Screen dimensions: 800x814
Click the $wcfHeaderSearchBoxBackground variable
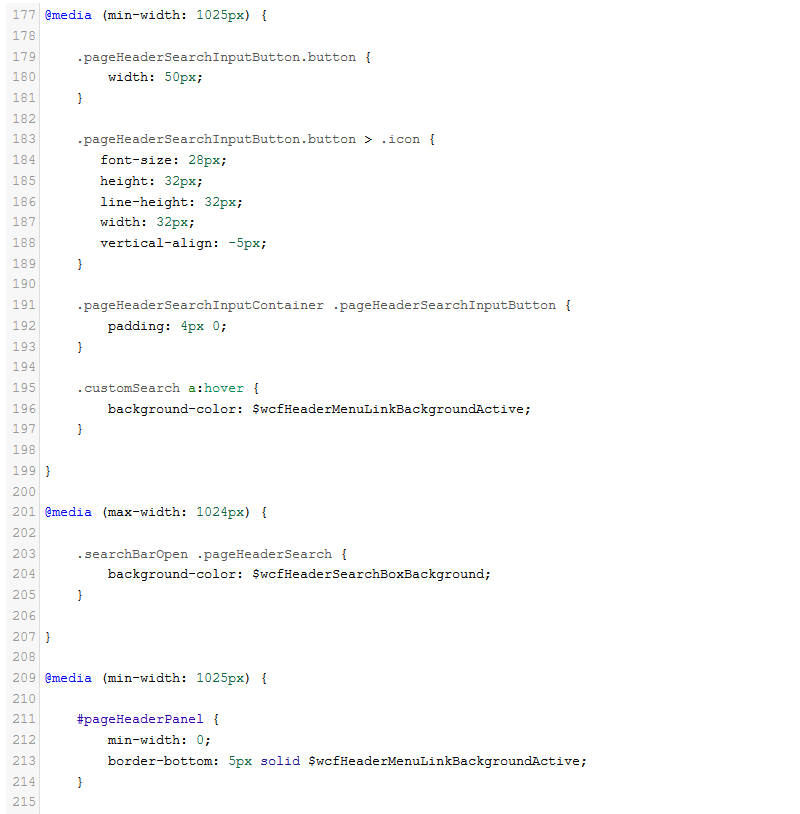(x=371, y=574)
